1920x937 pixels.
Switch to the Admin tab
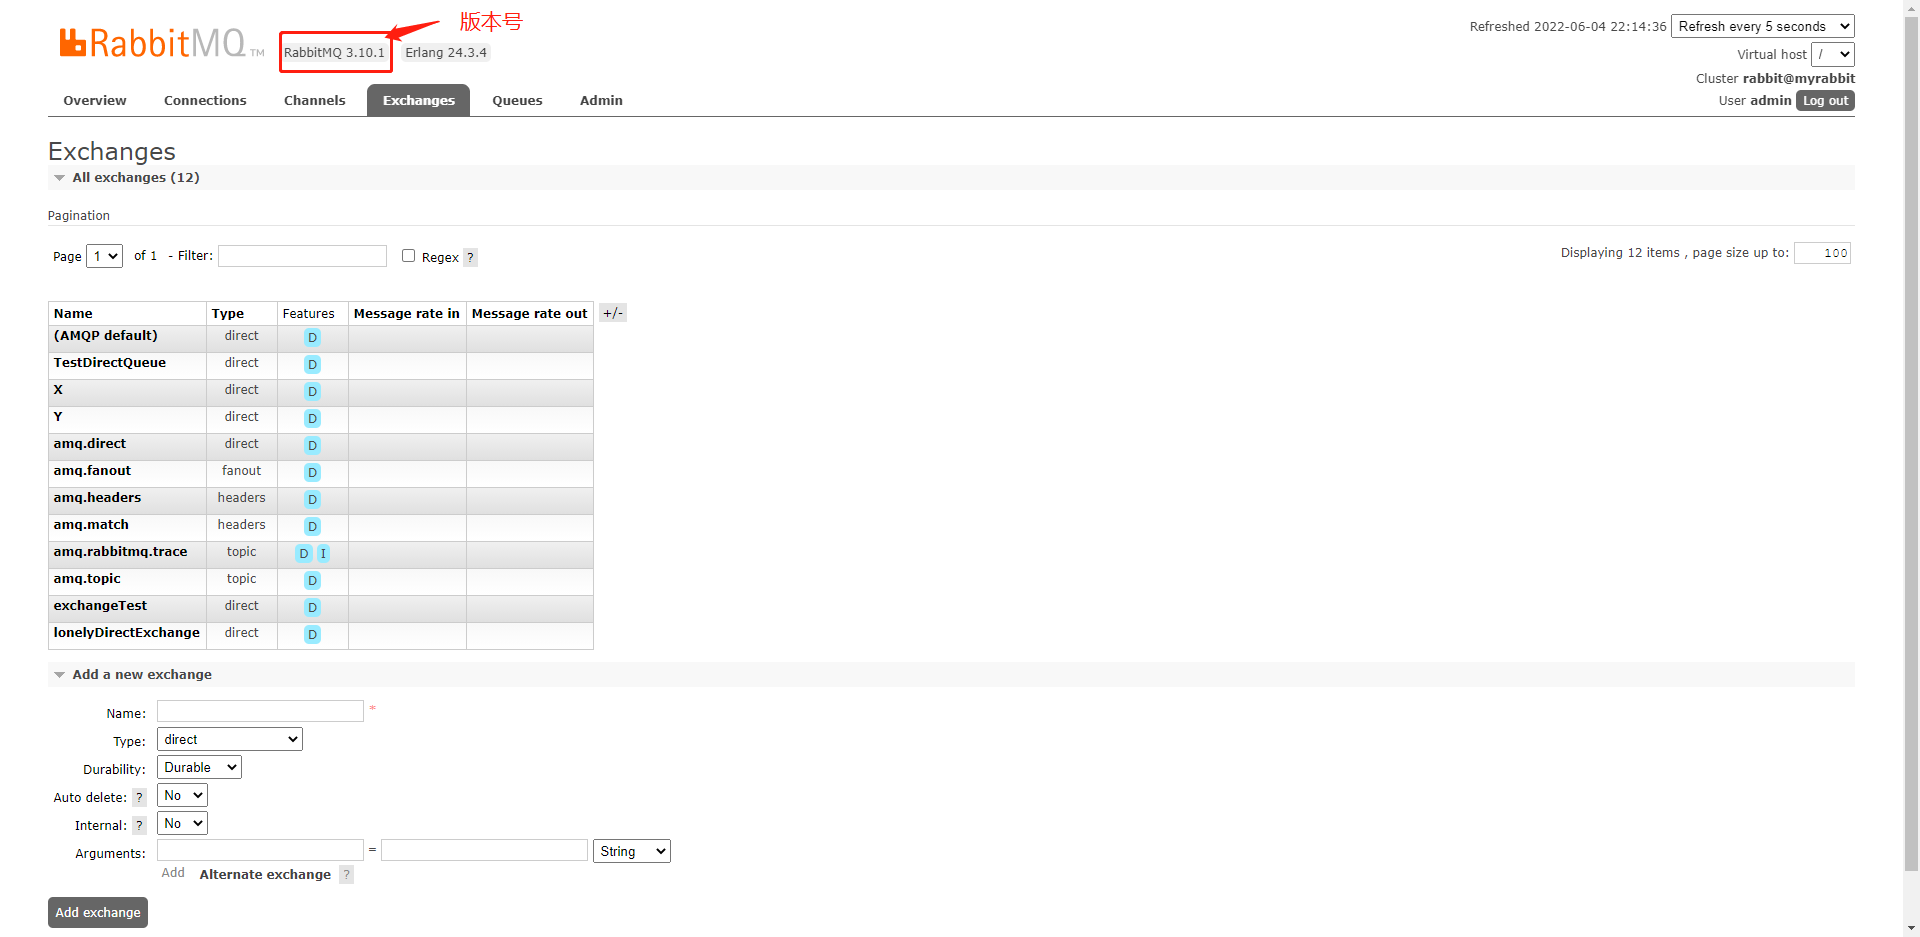point(601,101)
